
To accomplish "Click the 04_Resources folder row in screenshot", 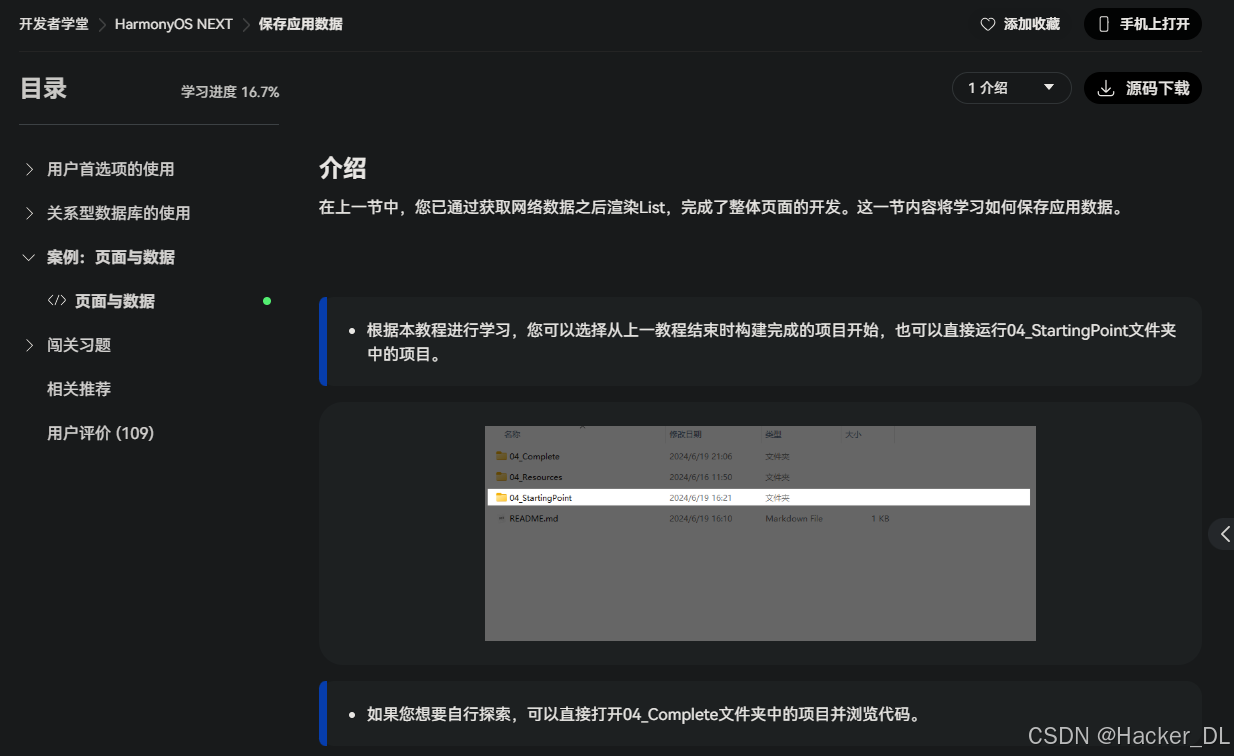I will 758,477.
